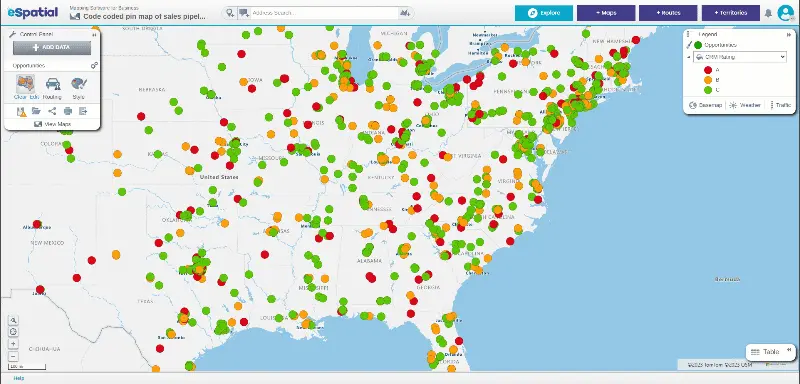Open the user account avatar menu
The height and width of the screenshot is (384, 800).
[x=785, y=13]
